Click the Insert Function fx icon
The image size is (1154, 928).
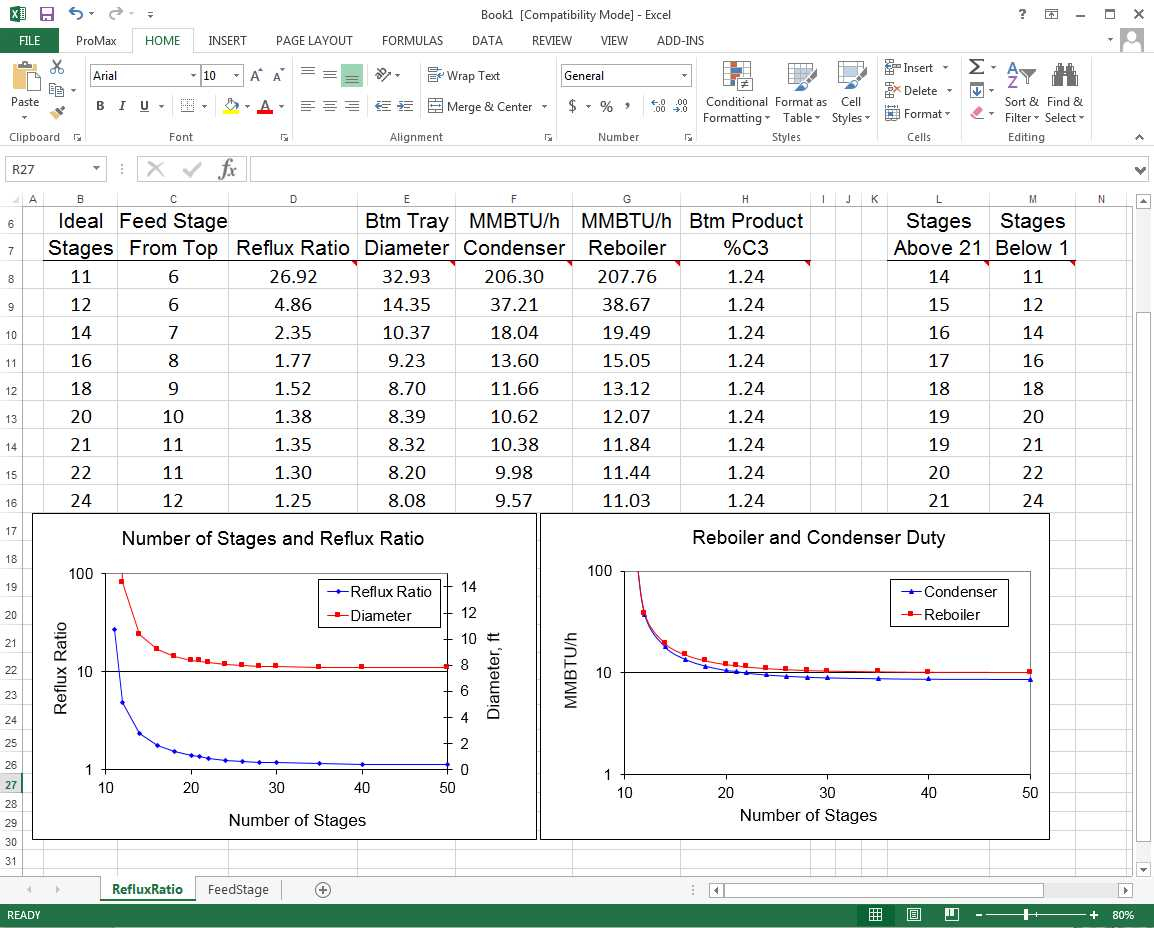[x=228, y=169]
